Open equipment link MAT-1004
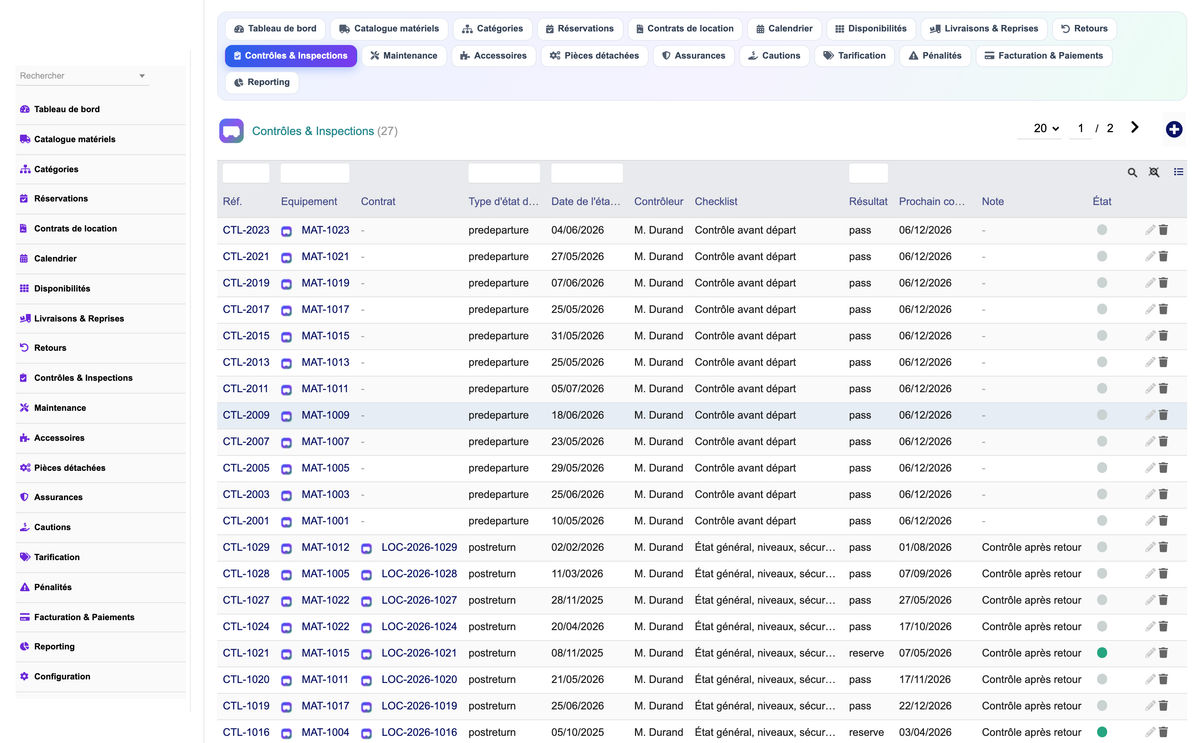The height and width of the screenshot is (743, 1200). (325, 733)
